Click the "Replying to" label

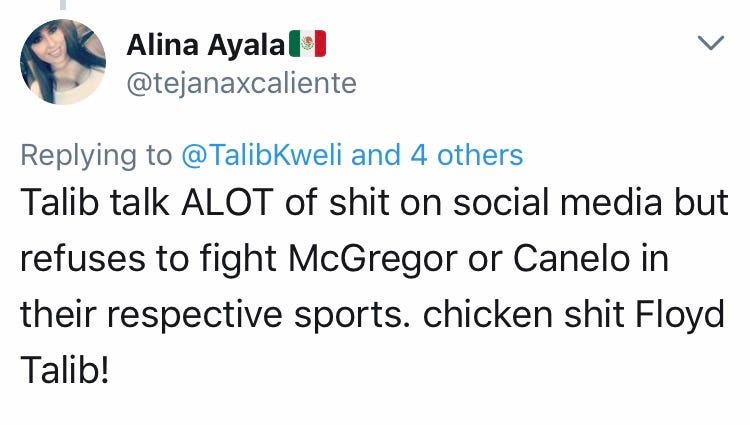[96, 155]
